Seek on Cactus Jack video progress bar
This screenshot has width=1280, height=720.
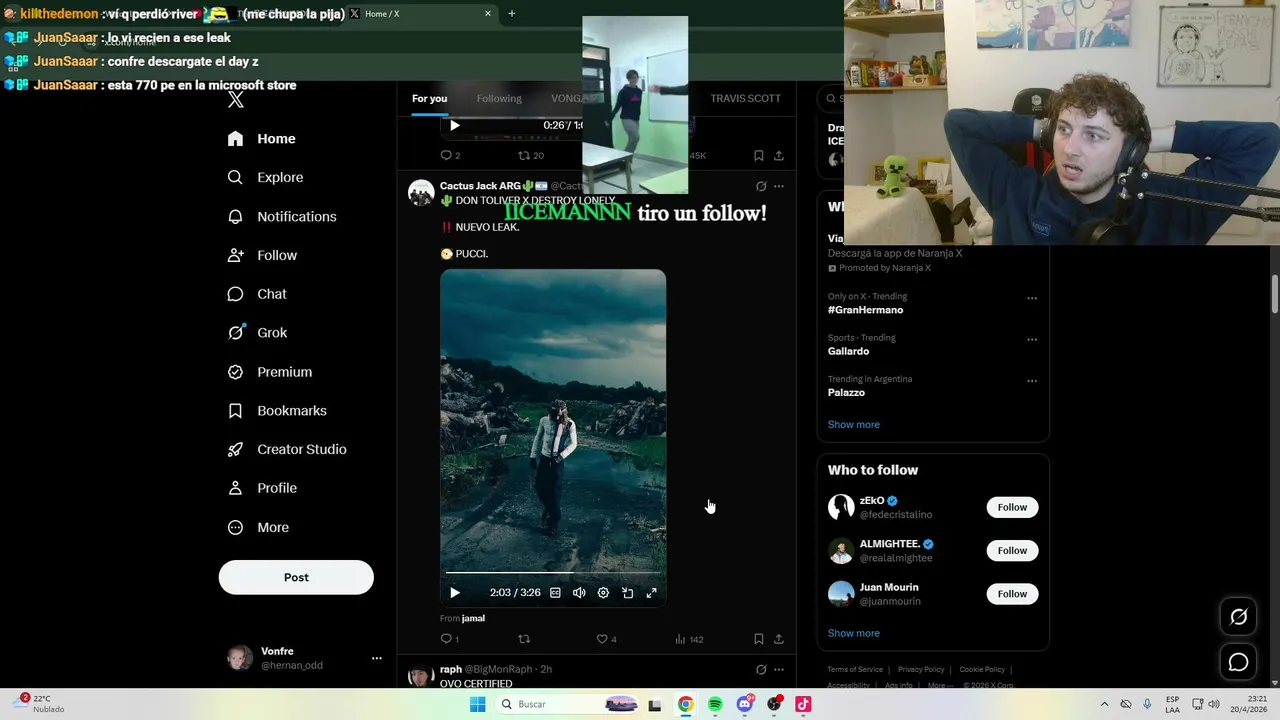point(553,573)
